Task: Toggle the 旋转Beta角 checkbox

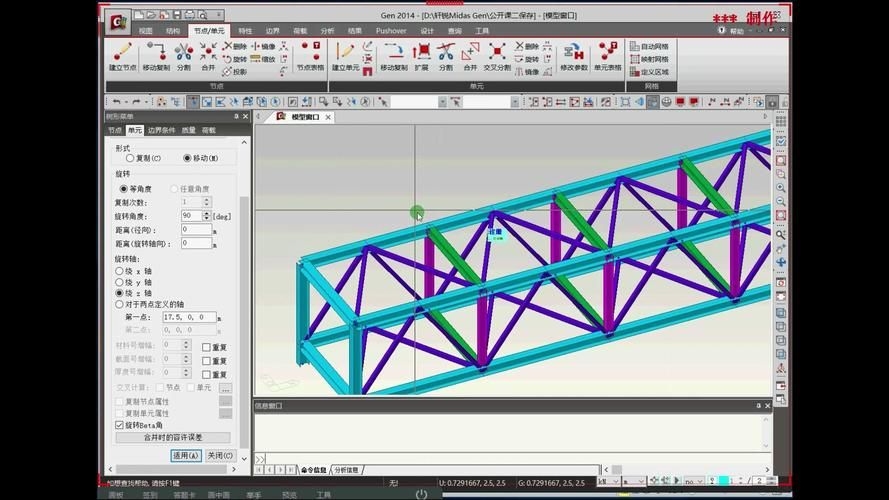Action: pos(120,425)
